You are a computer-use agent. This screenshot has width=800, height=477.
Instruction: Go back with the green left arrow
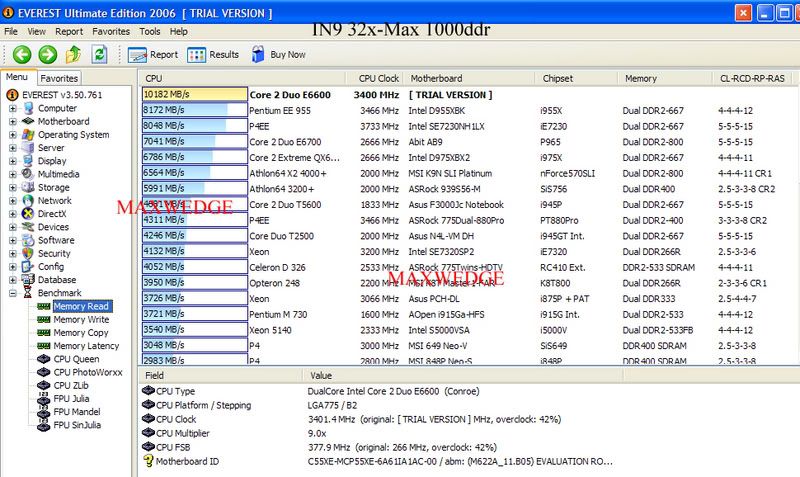[x=22, y=55]
